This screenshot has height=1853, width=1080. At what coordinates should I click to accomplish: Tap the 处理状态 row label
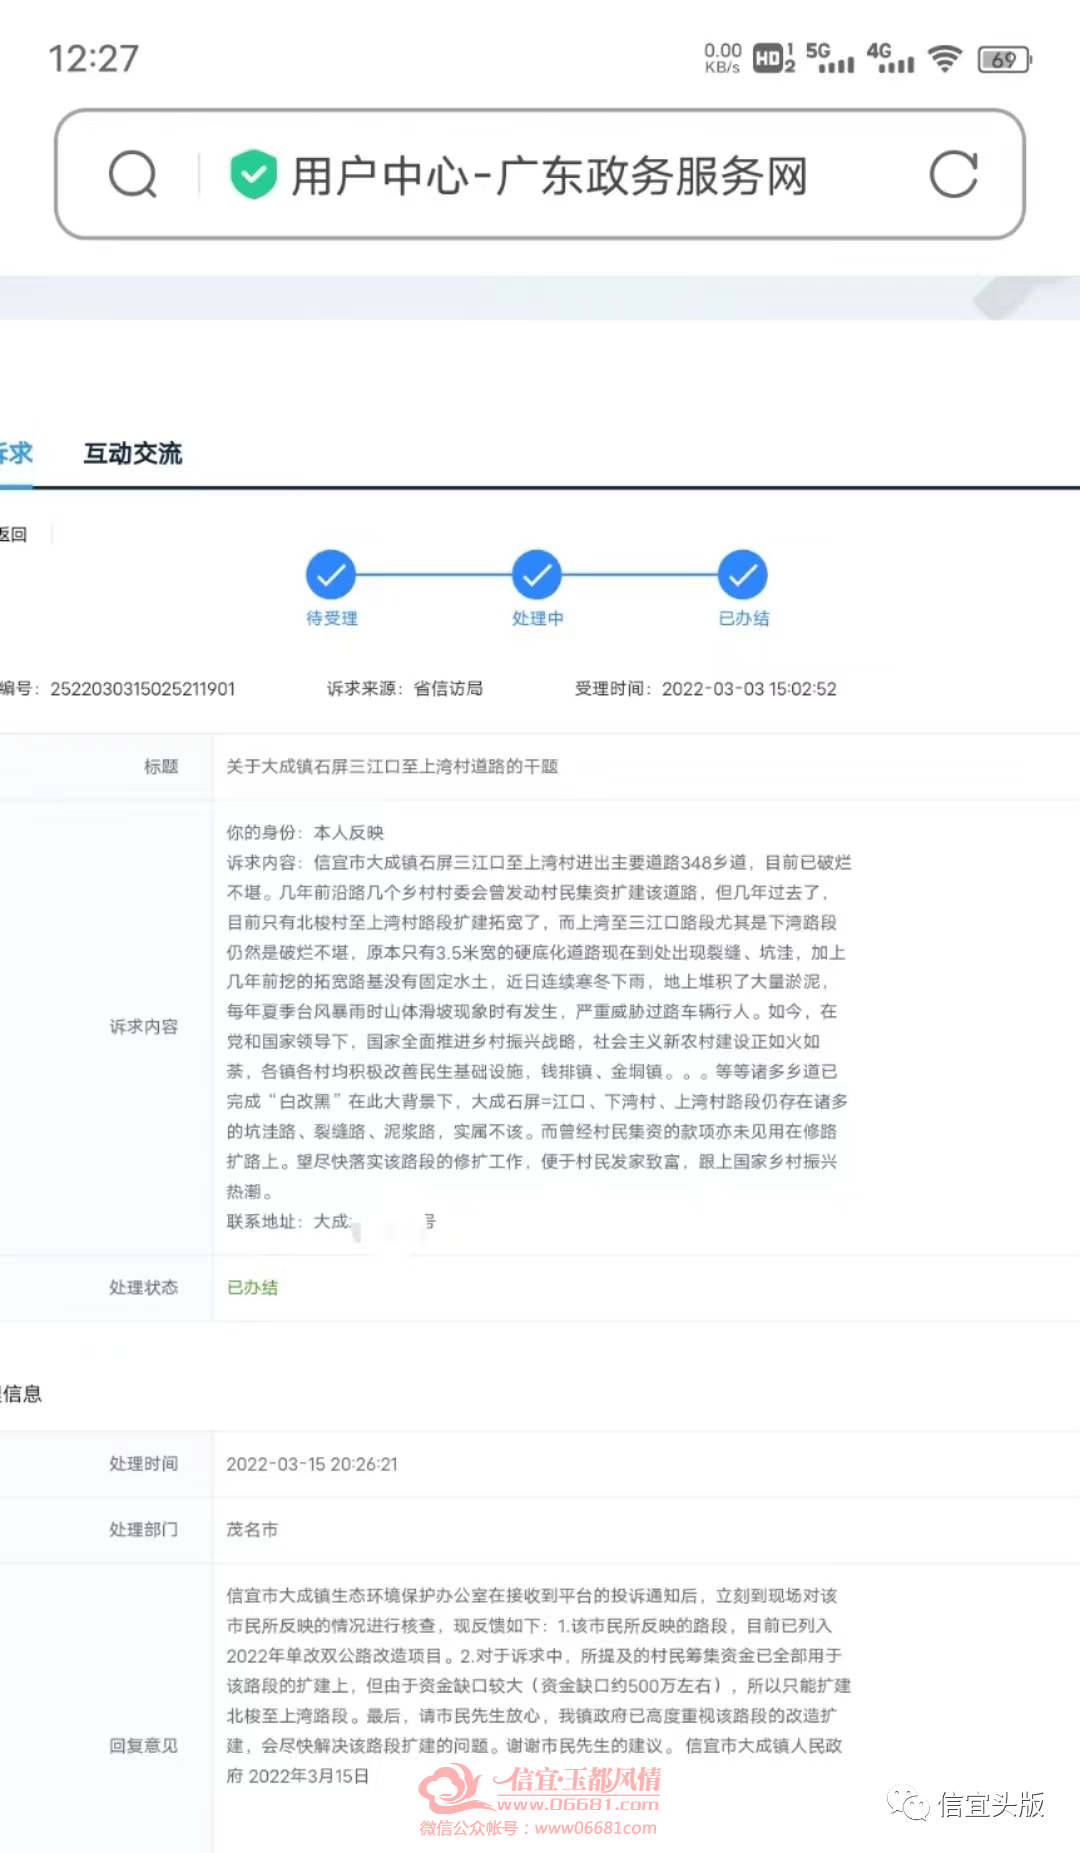click(144, 1288)
